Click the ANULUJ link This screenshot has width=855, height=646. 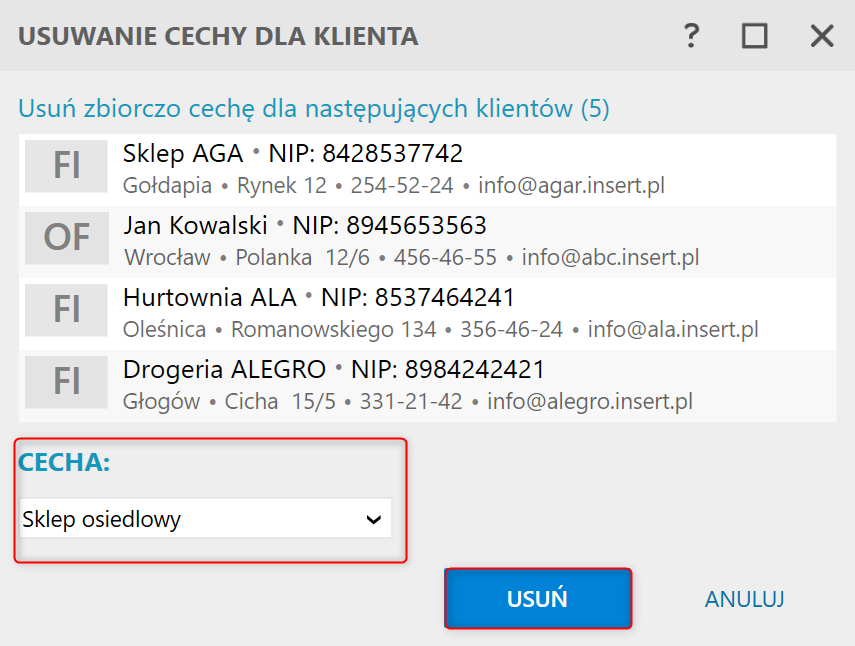[x=744, y=599]
